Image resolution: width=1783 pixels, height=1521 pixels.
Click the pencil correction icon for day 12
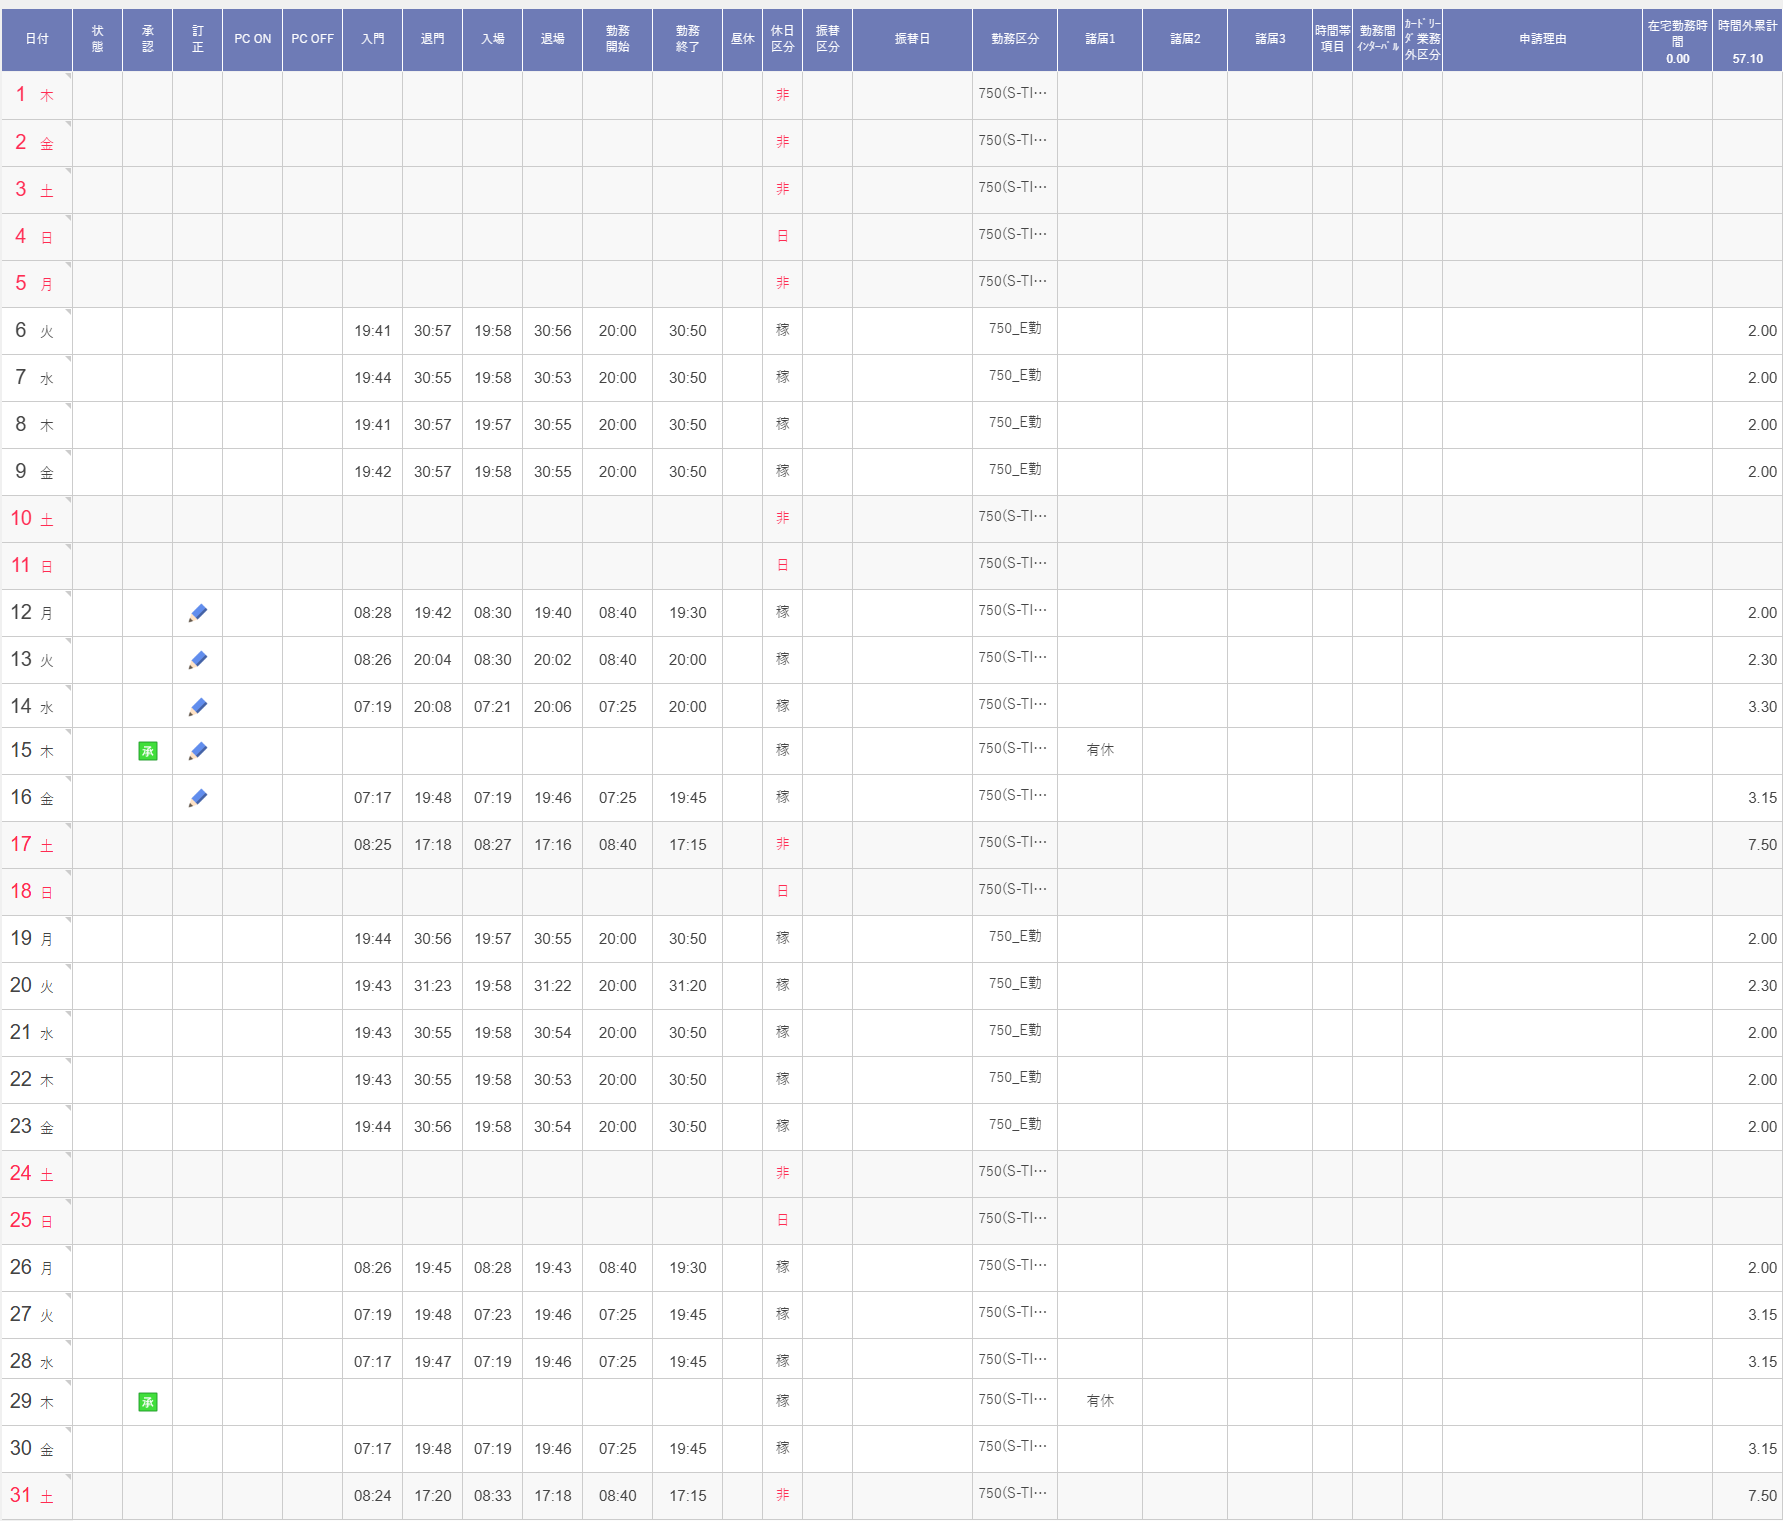click(x=197, y=613)
